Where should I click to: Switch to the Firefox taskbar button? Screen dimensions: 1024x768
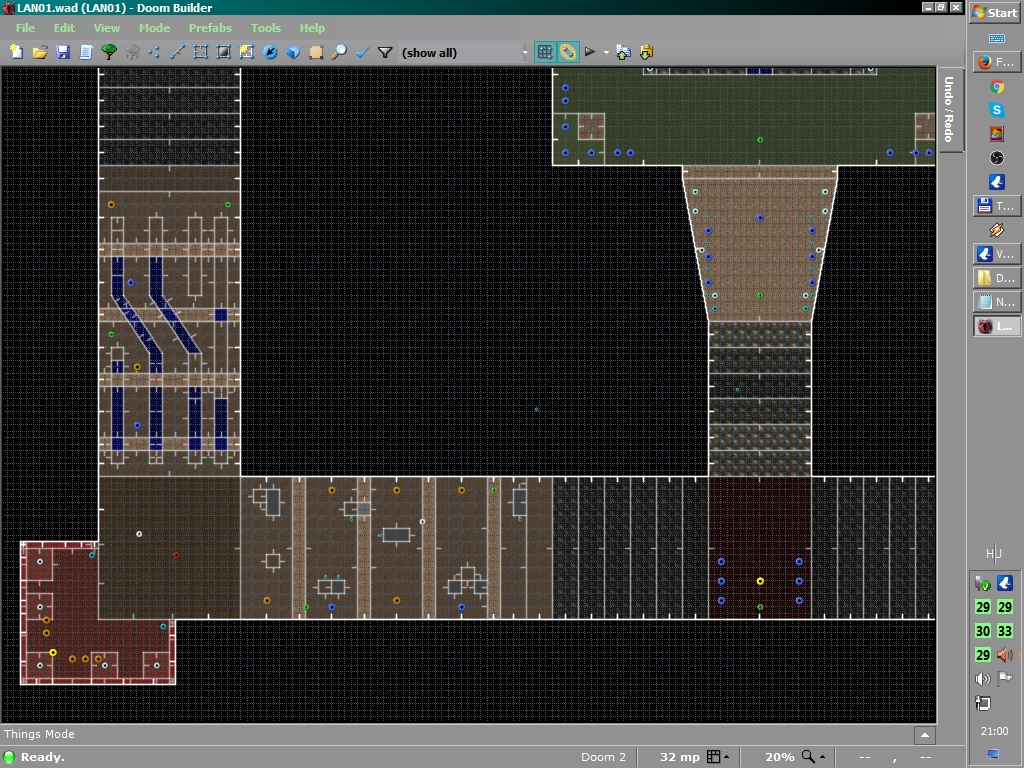pos(997,62)
